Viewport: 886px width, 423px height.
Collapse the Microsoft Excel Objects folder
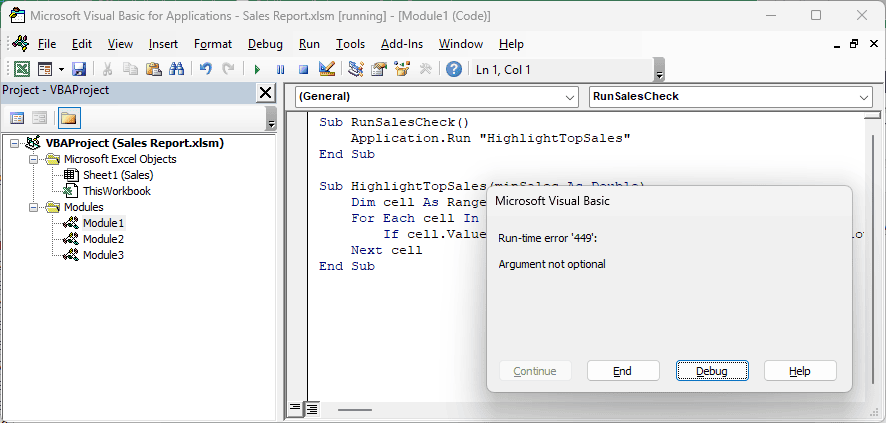click(33, 159)
